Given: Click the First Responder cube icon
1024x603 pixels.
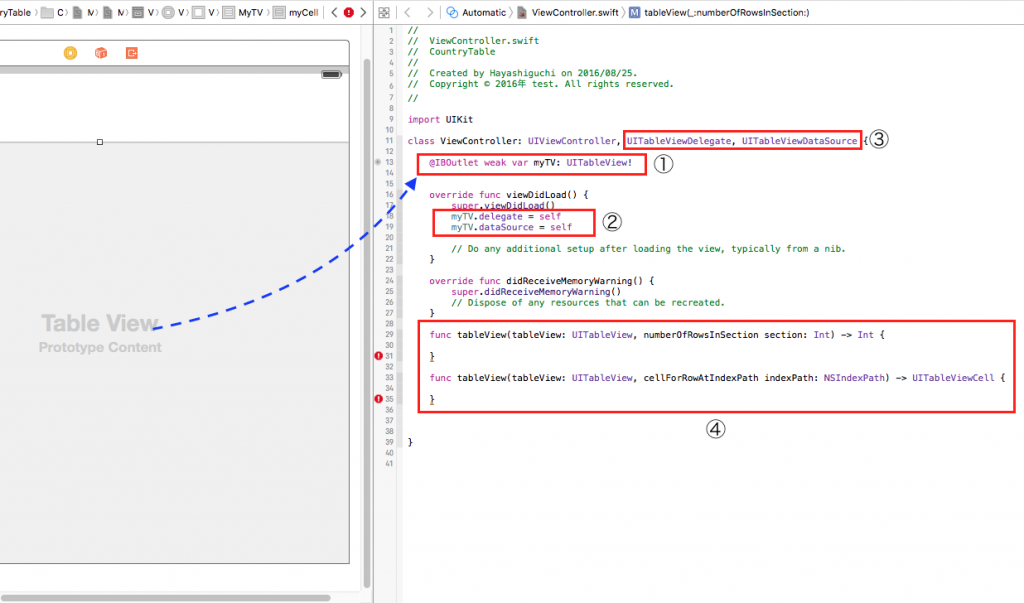Looking at the screenshot, I should click(101, 53).
